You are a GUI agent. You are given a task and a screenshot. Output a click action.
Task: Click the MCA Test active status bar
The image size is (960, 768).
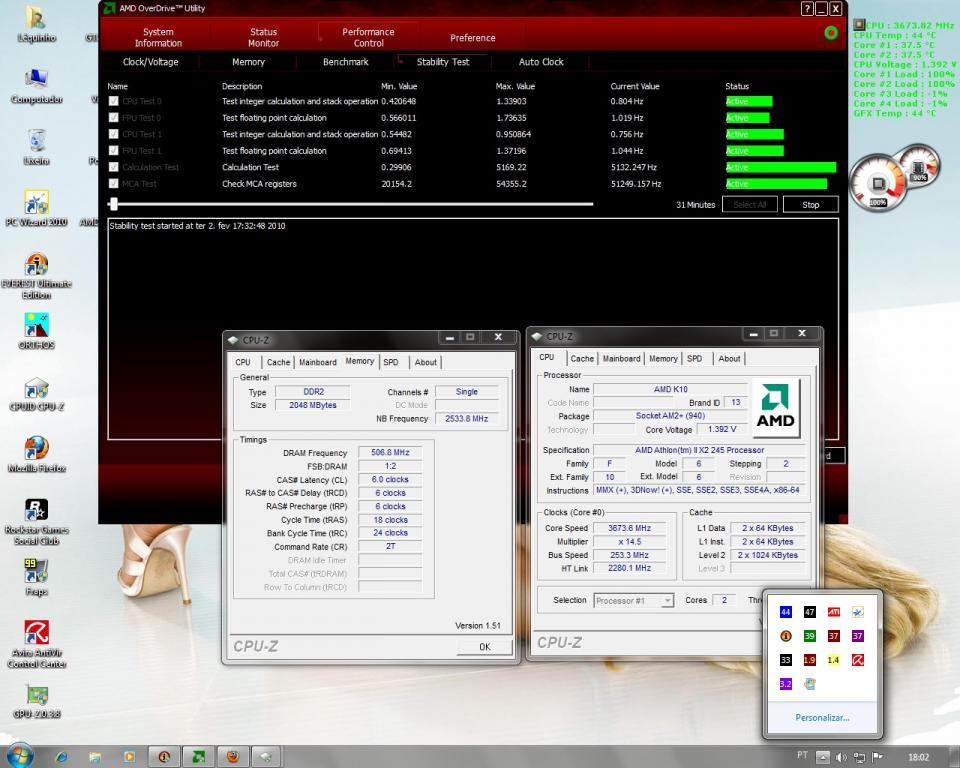coord(776,184)
